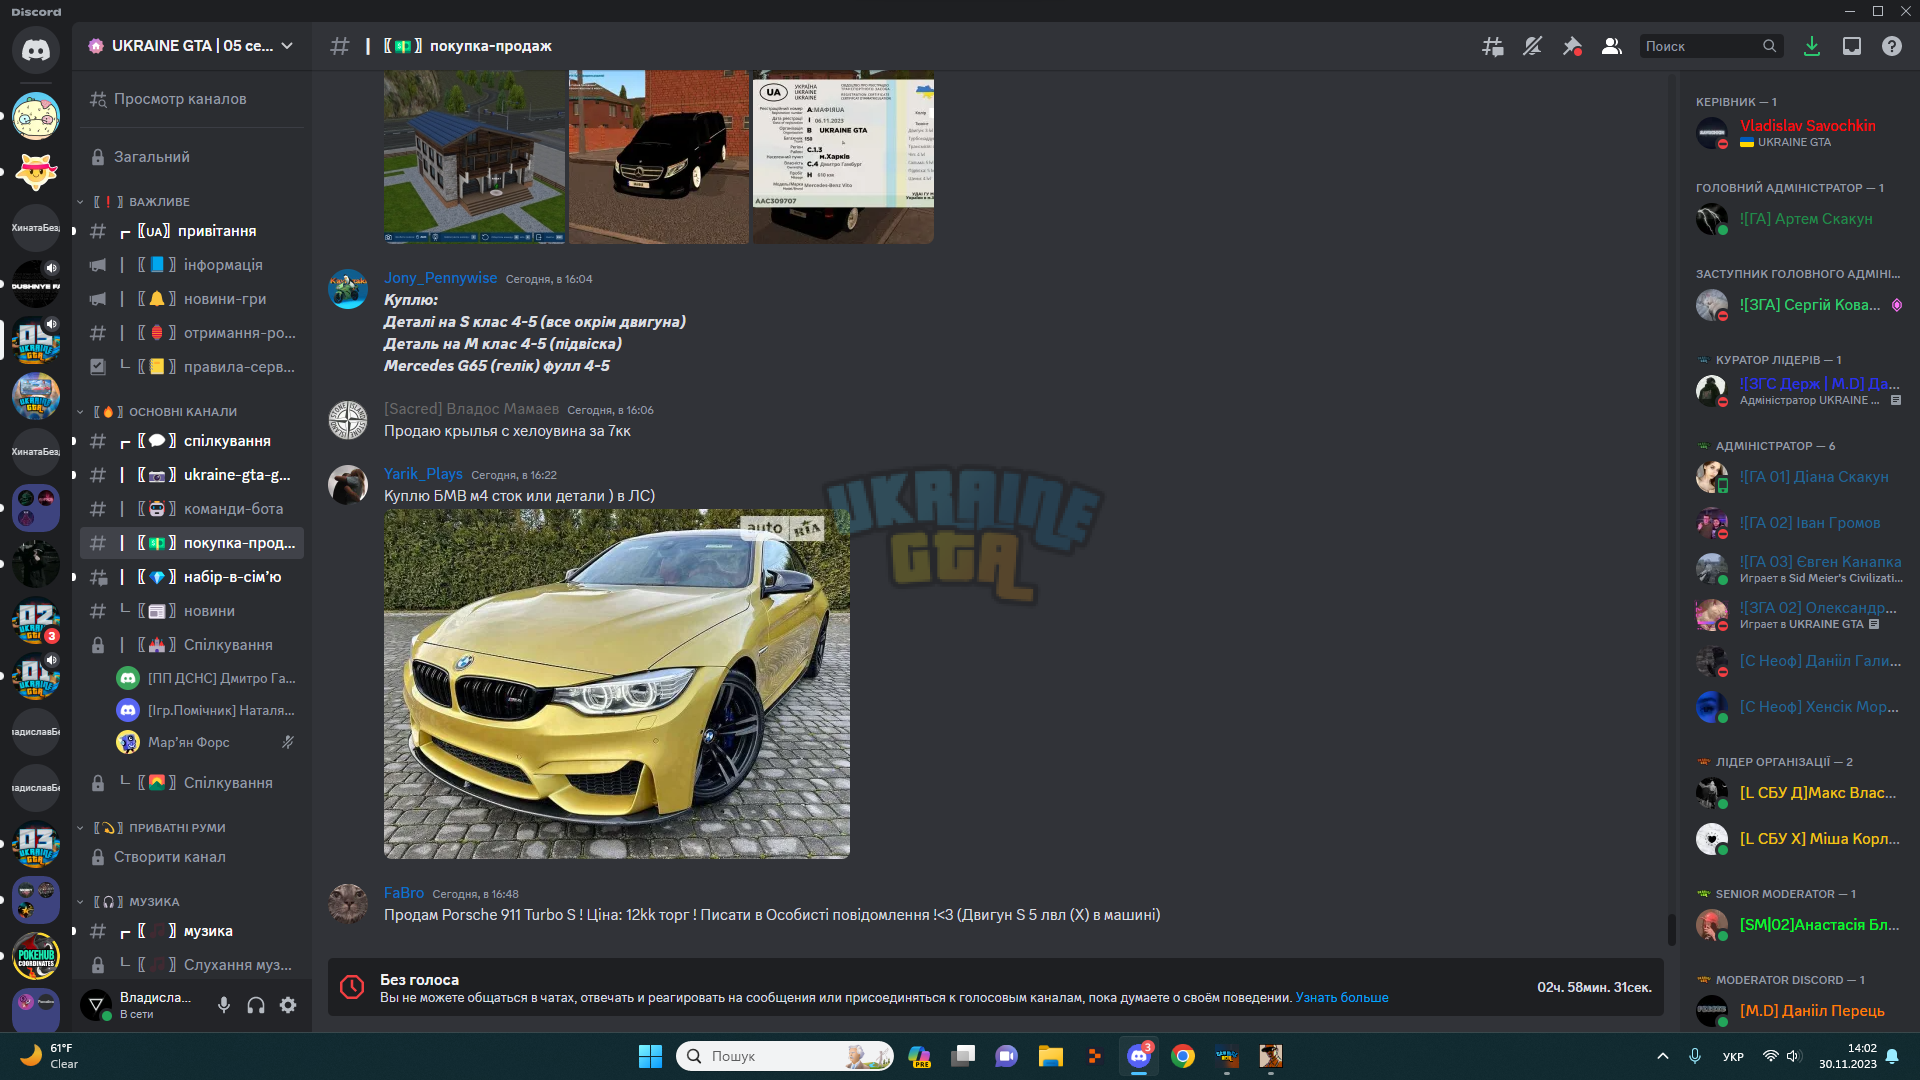Open the black Mercedes van thumbnail

659,157
